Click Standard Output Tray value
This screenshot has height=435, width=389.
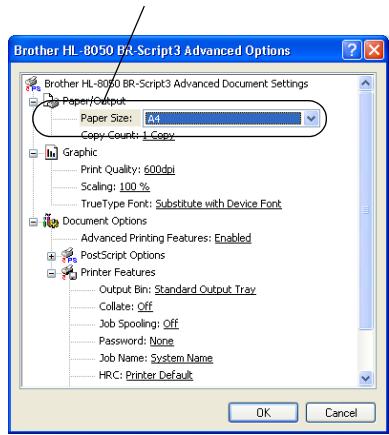pos(205,290)
